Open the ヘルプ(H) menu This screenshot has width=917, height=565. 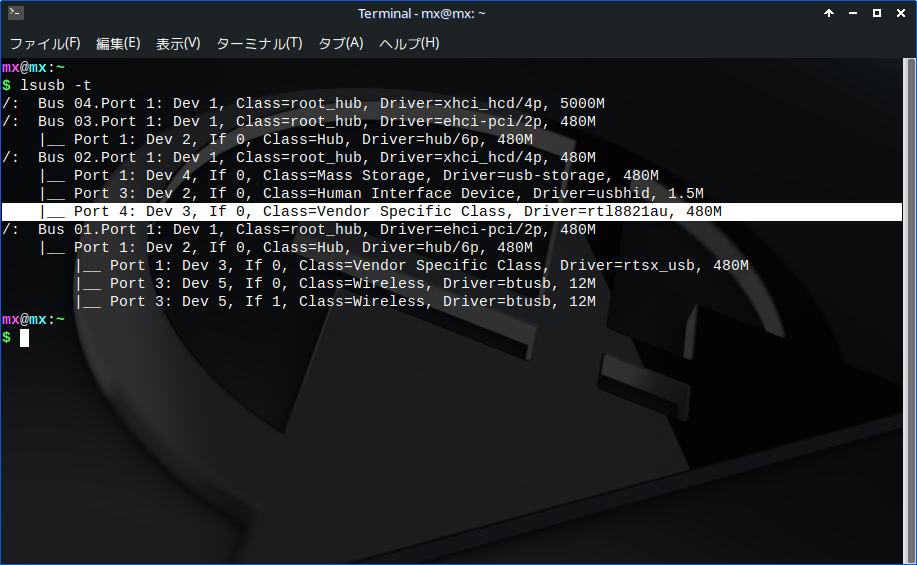409,43
